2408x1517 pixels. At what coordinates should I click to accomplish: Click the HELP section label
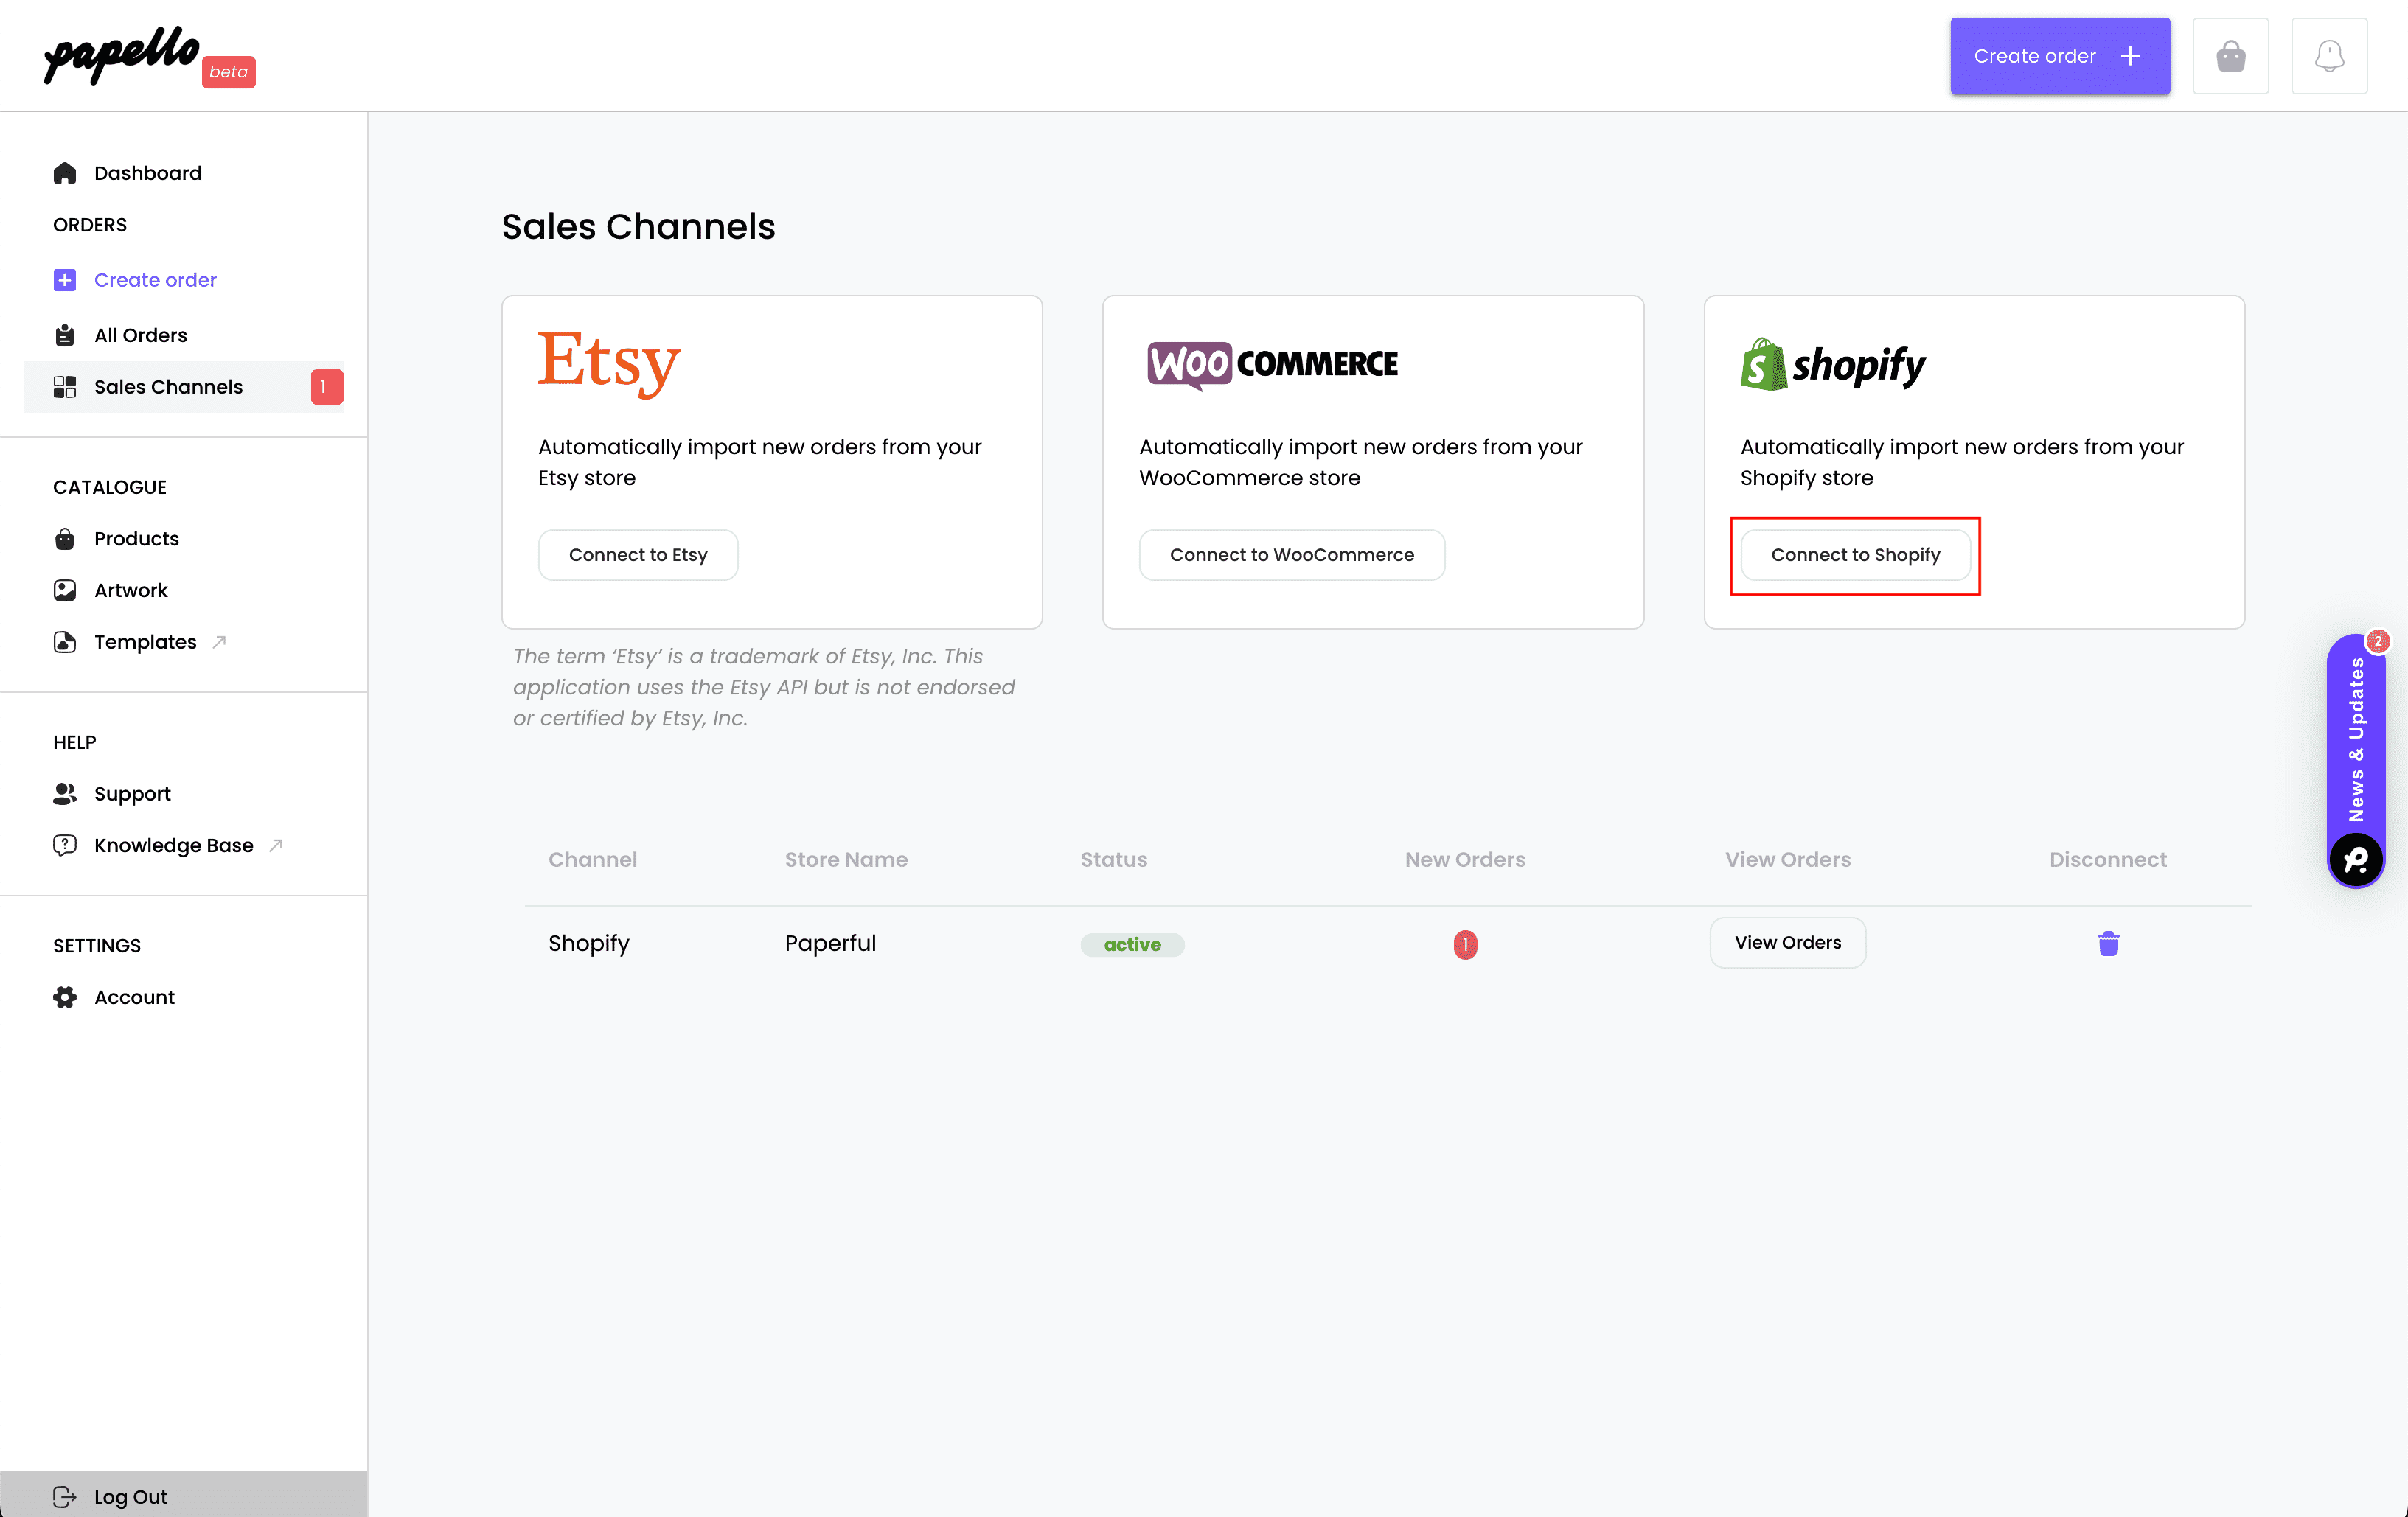(x=75, y=742)
